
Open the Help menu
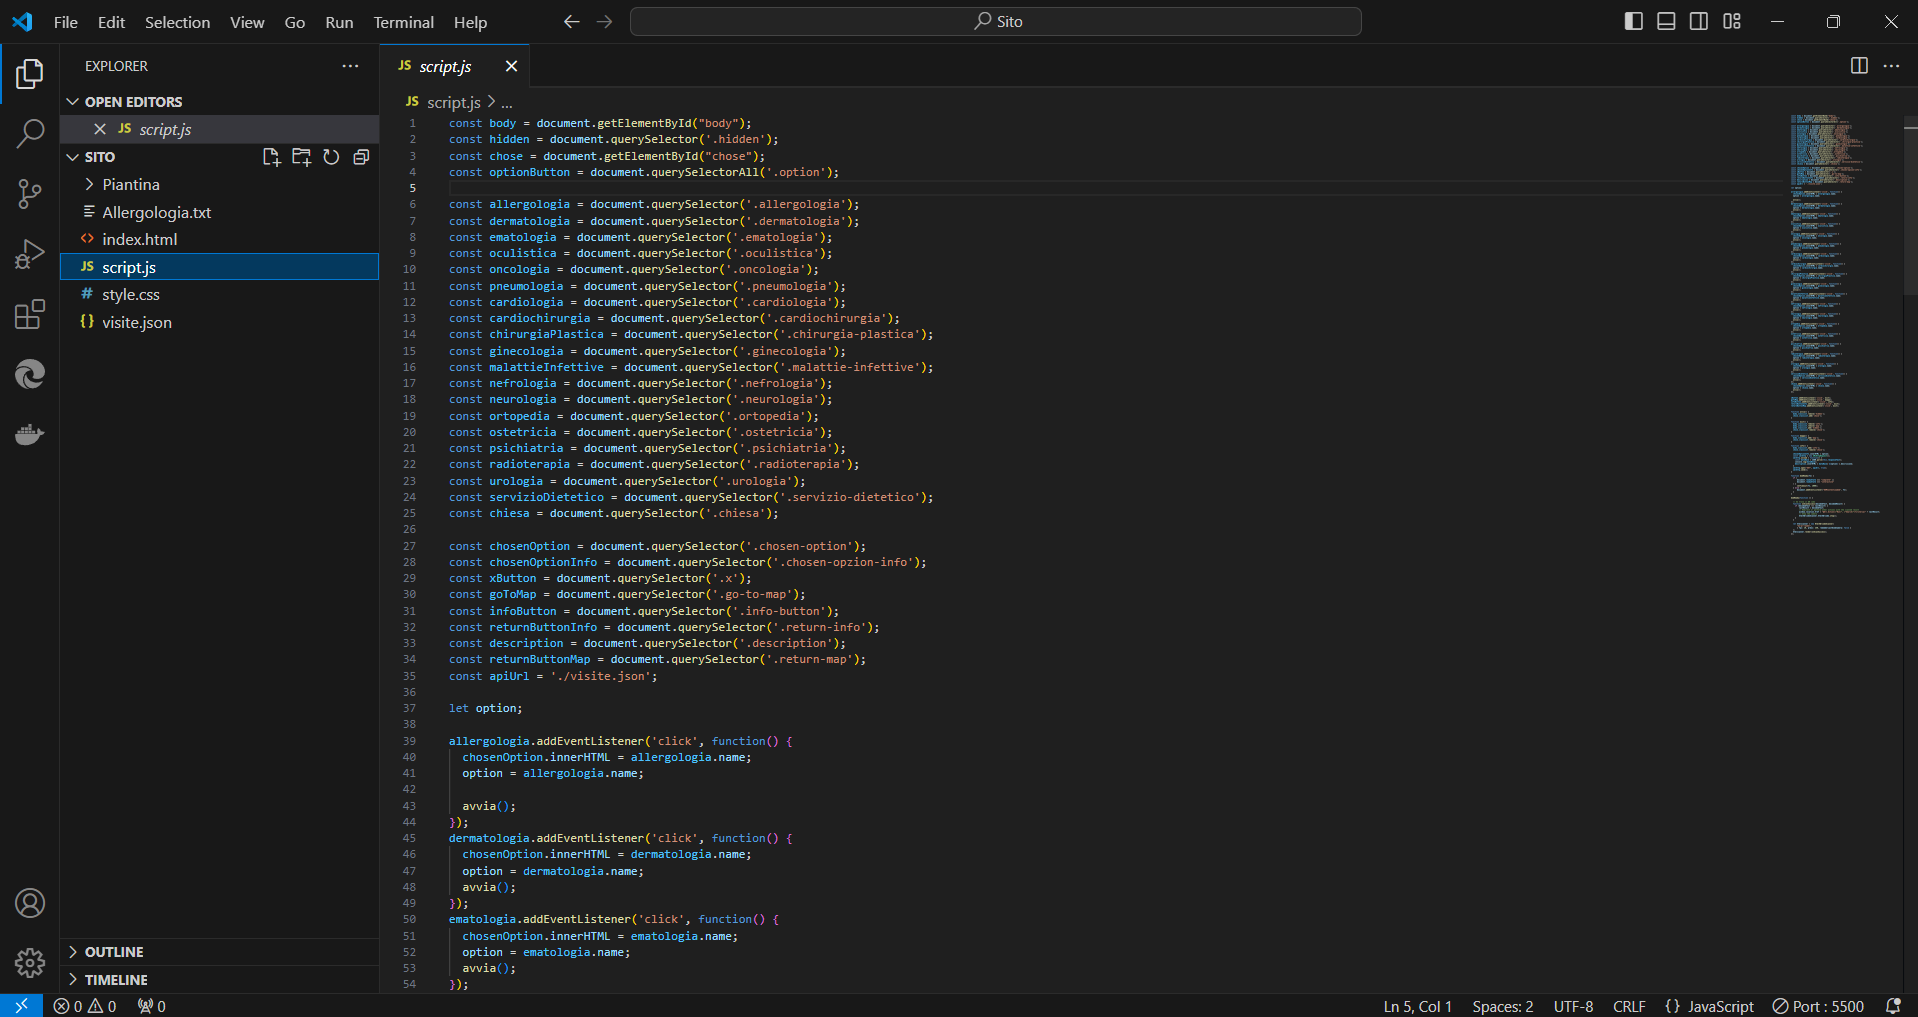[470, 22]
